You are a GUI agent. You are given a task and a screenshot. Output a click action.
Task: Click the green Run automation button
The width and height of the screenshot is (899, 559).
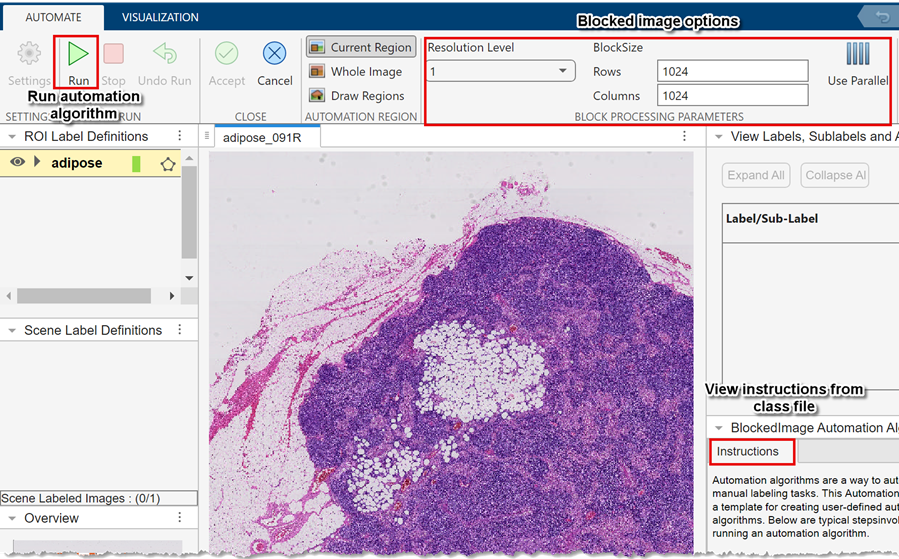(x=78, y=55)
